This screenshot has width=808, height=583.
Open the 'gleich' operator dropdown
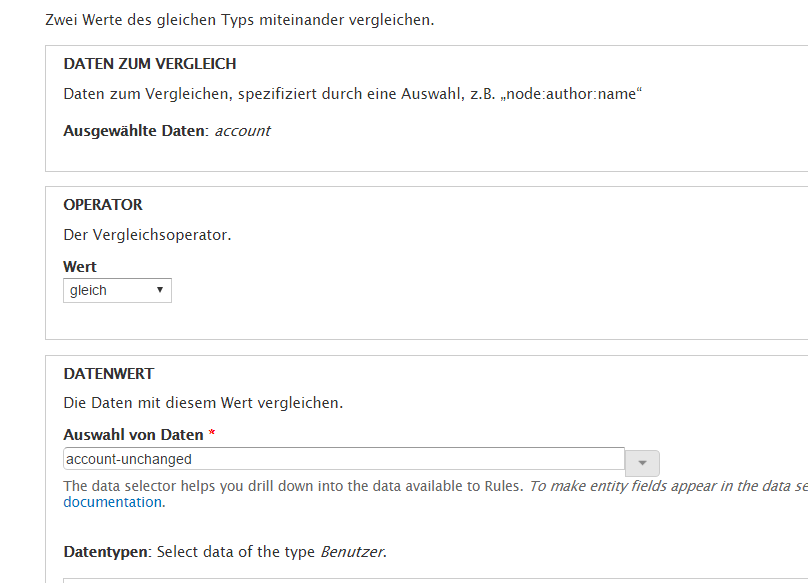(x=117, y=290)
